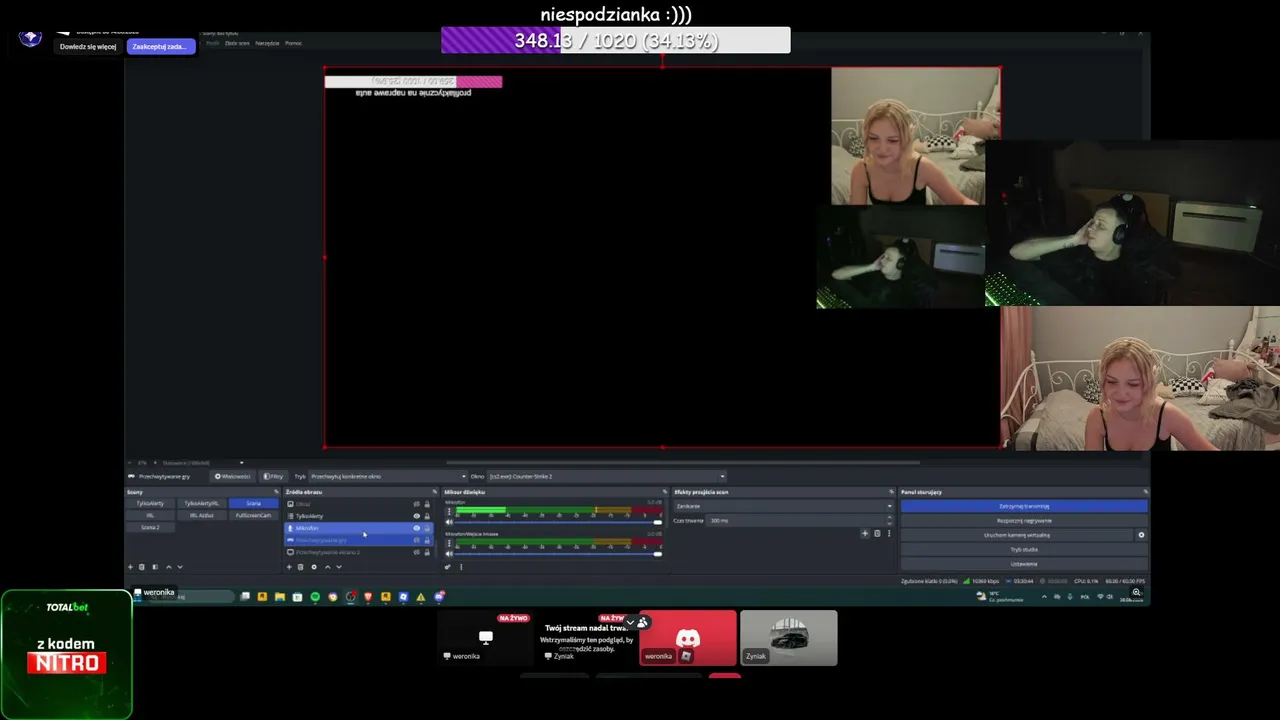Mute the second mixer channel speaker icon

[x=449, y=553]
